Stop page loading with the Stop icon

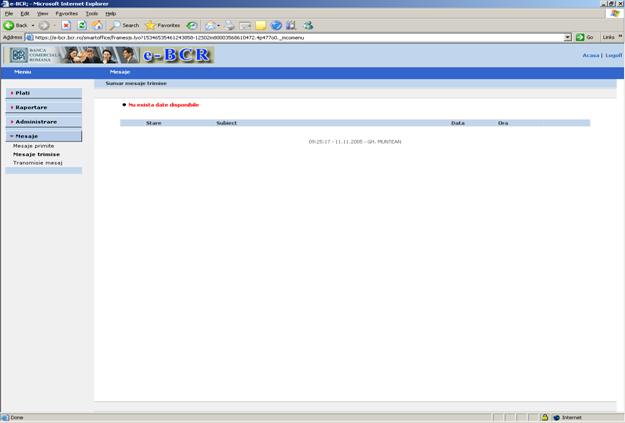click(x=66, y=25)
